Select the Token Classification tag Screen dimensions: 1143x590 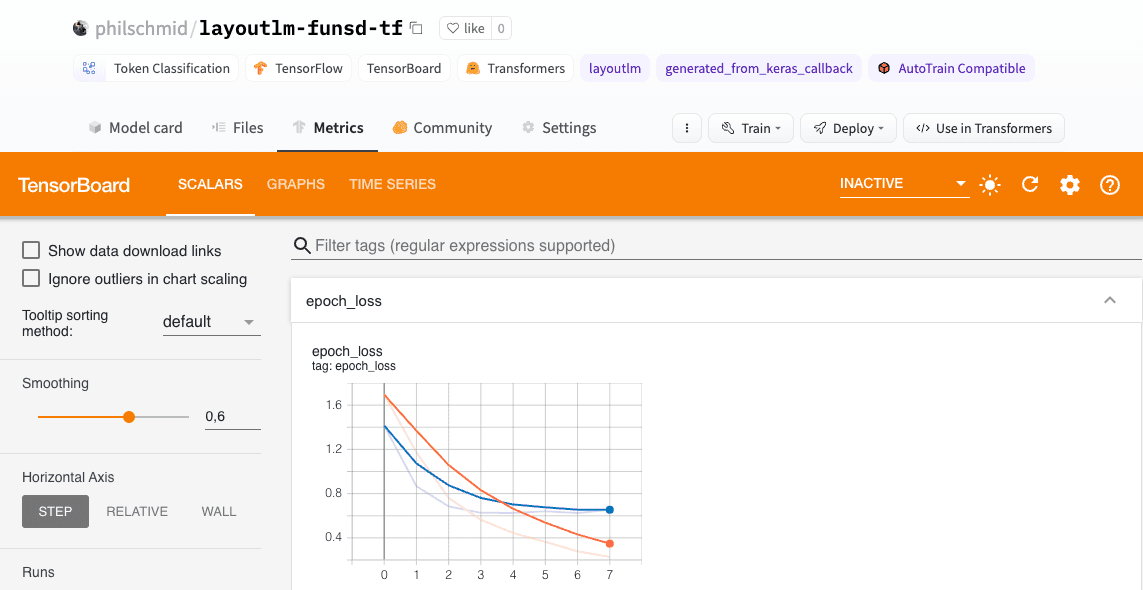(156, 69)
